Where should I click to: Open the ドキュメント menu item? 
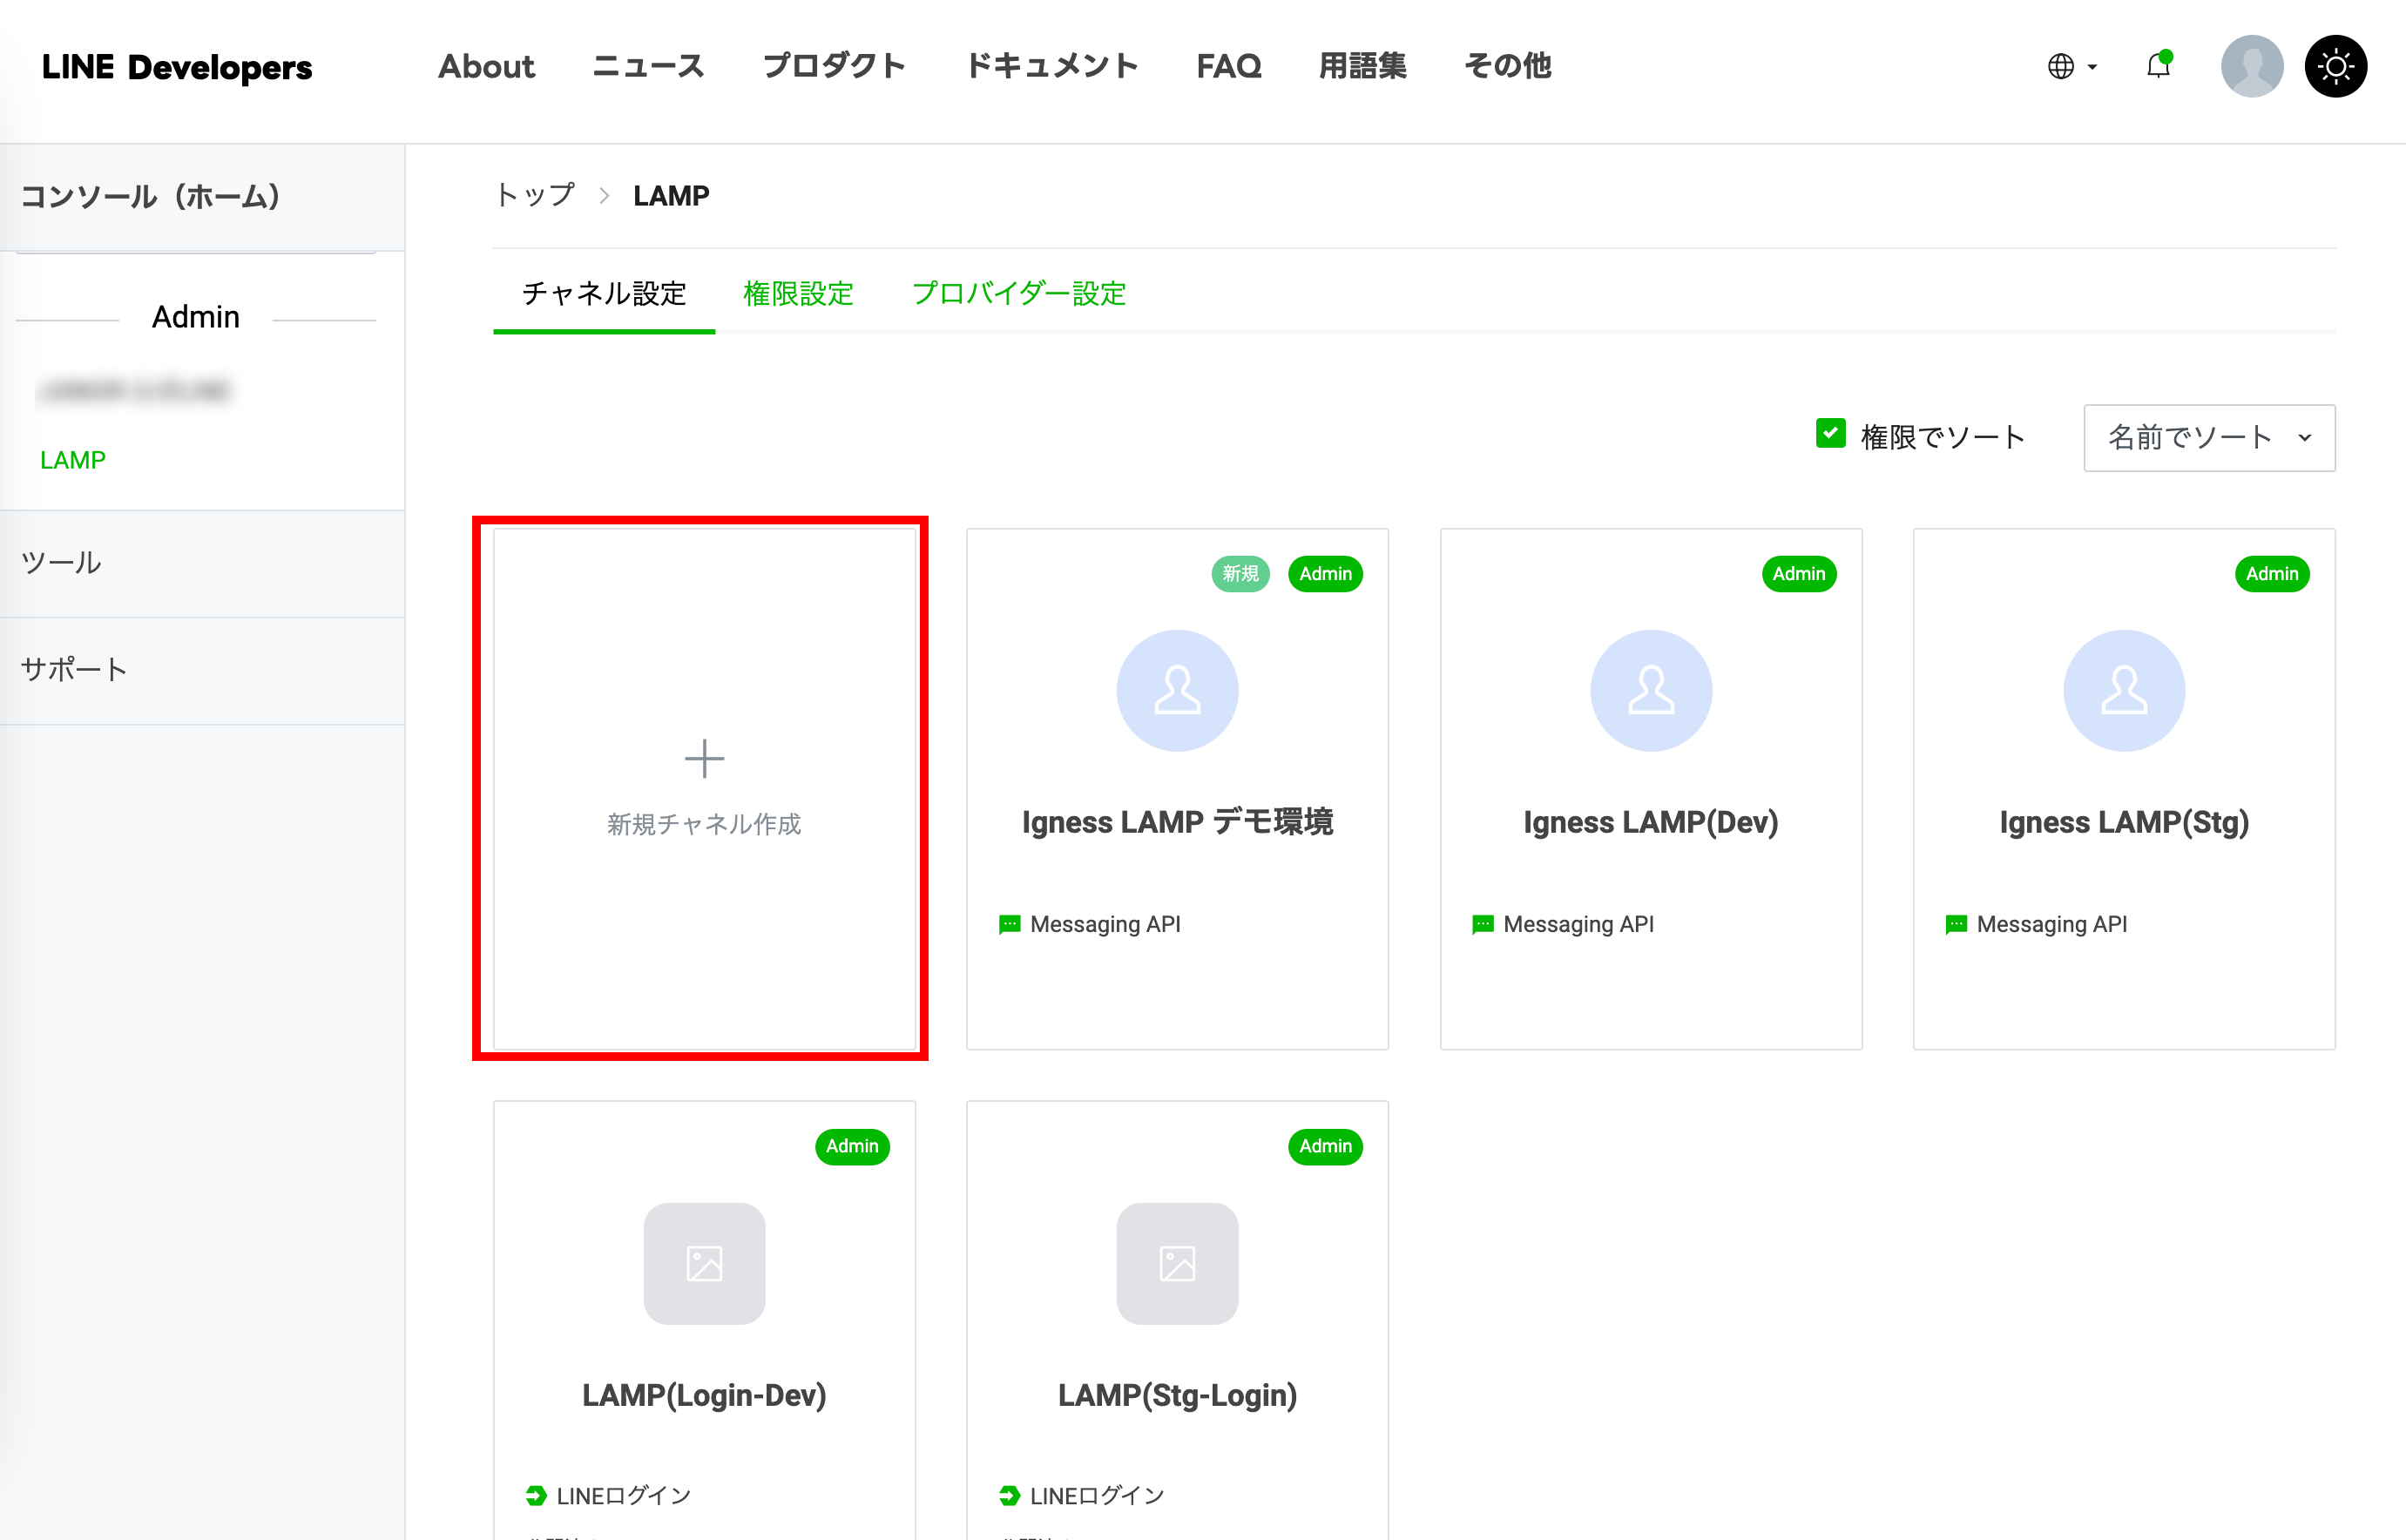(x=1050, y=66)
